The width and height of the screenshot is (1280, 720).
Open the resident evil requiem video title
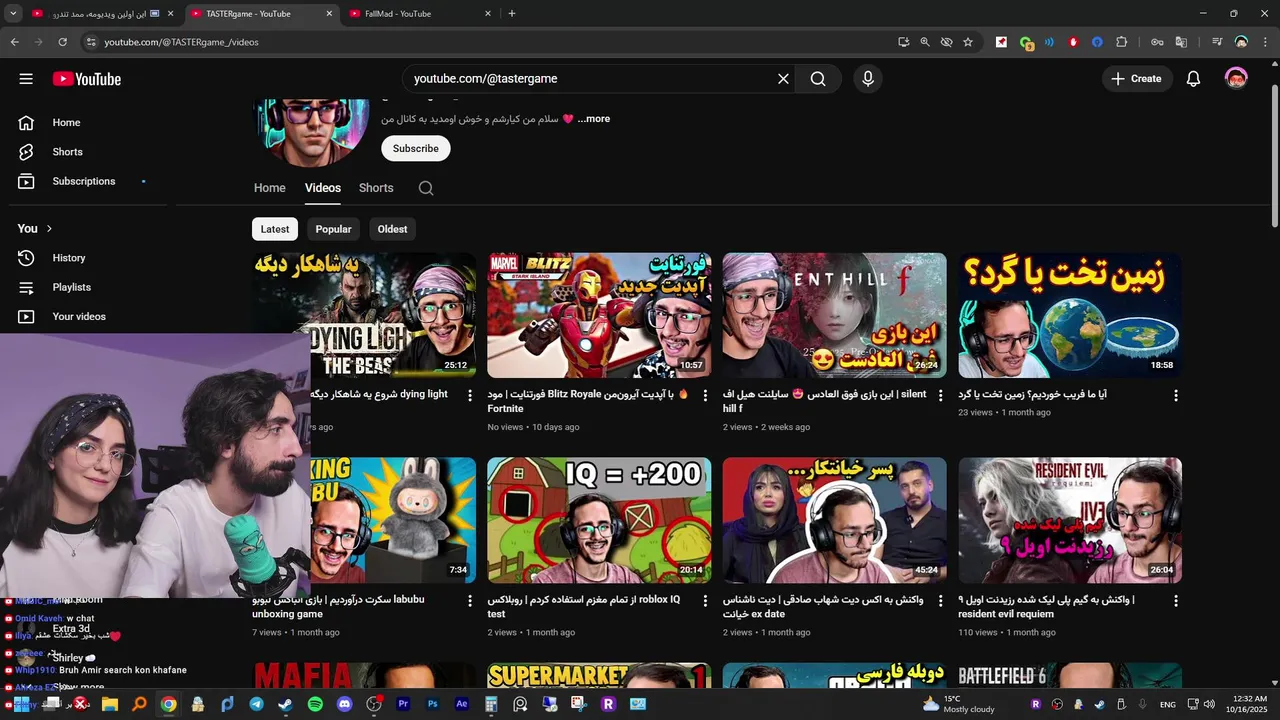1046,607
